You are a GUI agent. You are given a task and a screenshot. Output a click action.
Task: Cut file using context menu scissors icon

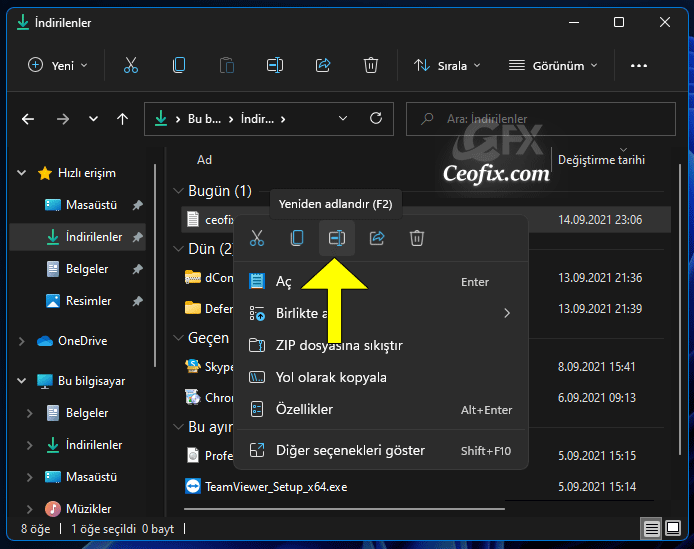[x=257, y=238]
